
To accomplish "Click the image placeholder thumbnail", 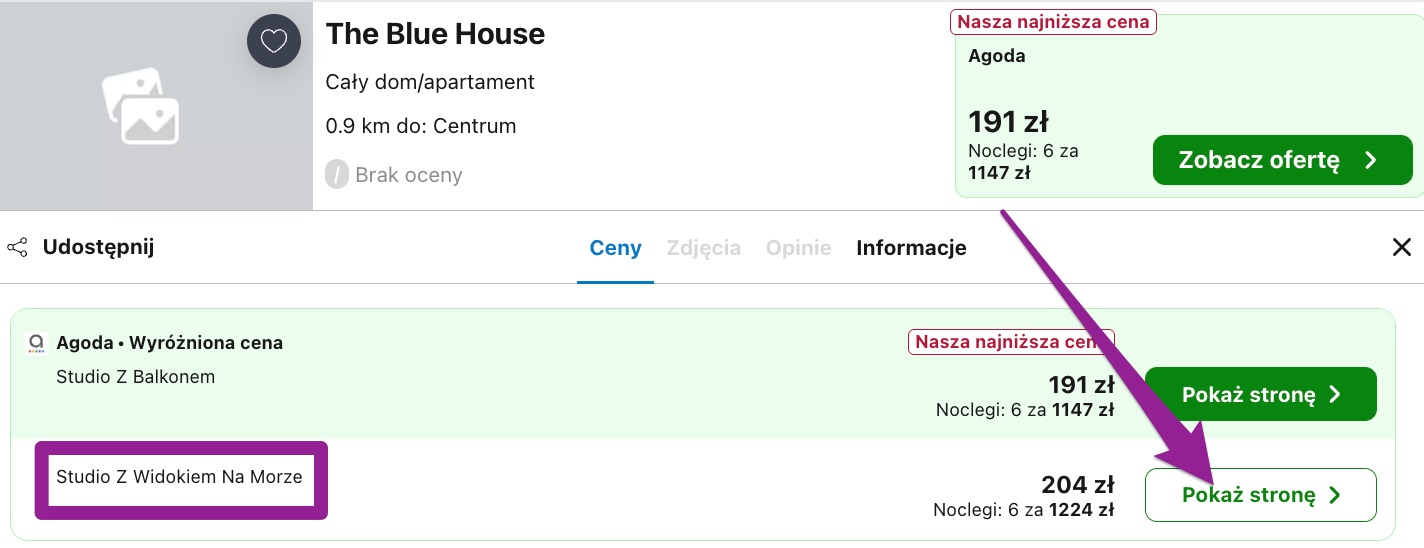I will click(140, 106).
